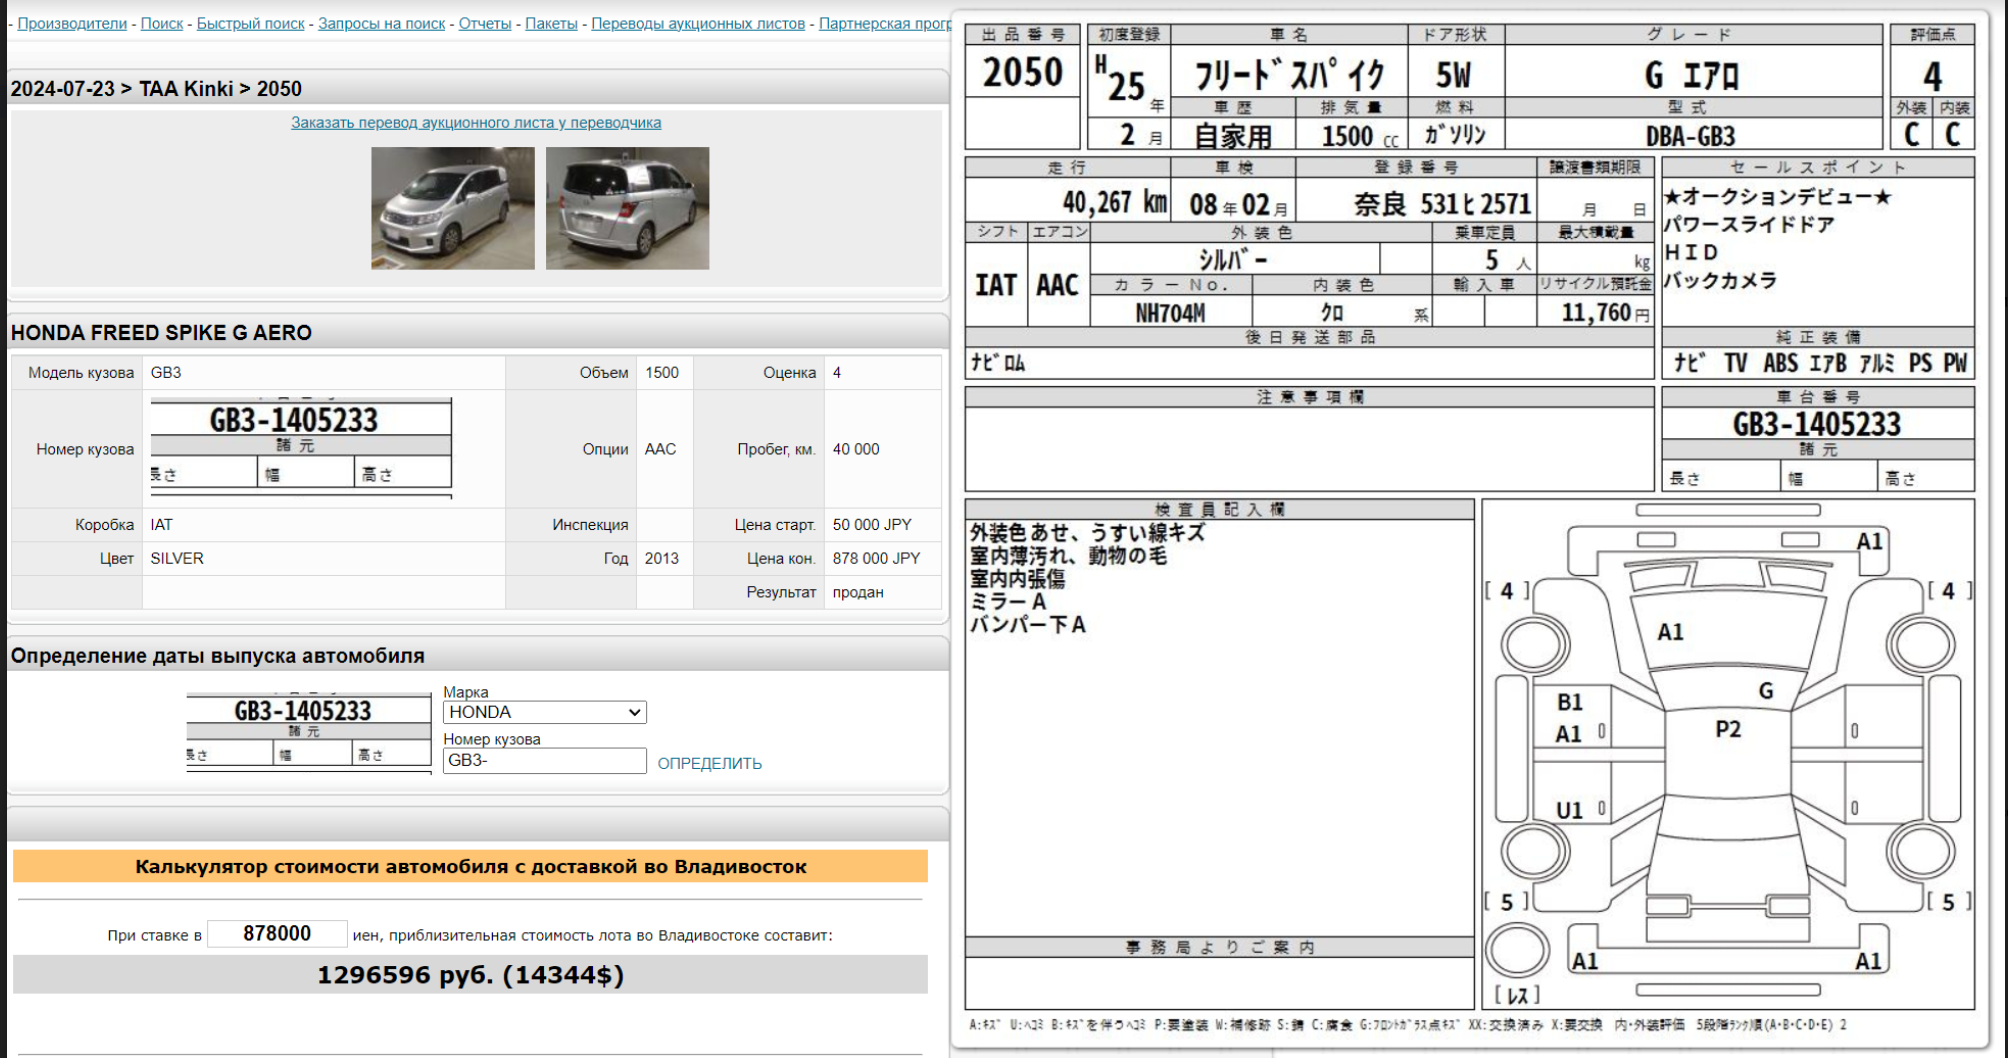Image resolution: width=2008 pixels, height=1058 pixels.
Task: Select Определение даты выпуска автомобиля heading
Action: (217, 656)
